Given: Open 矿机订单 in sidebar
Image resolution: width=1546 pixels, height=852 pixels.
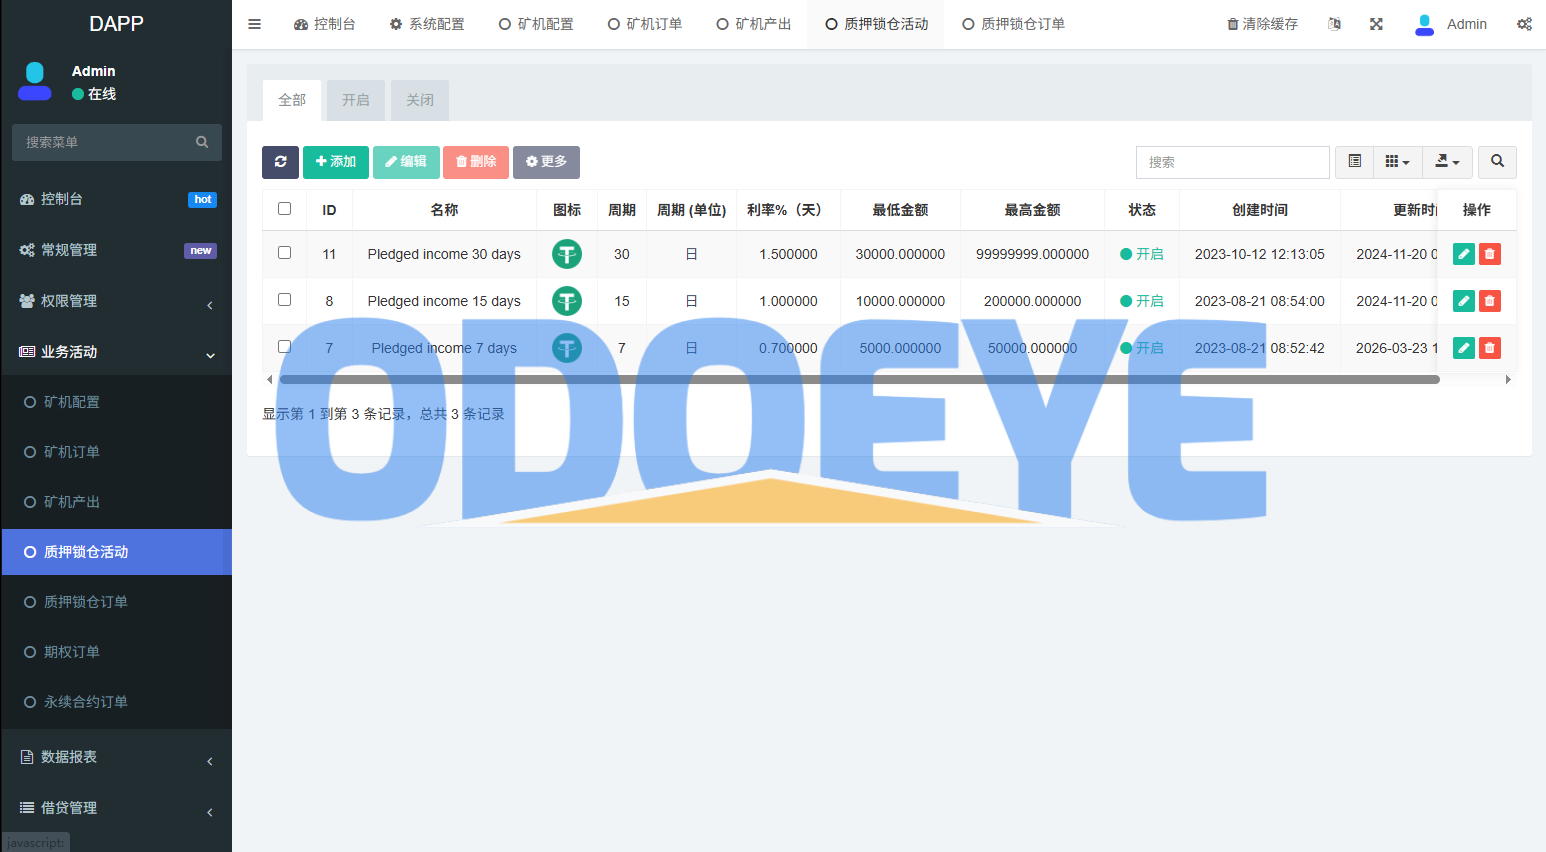Looking at the screenshot, I should (x=116, y=452).
